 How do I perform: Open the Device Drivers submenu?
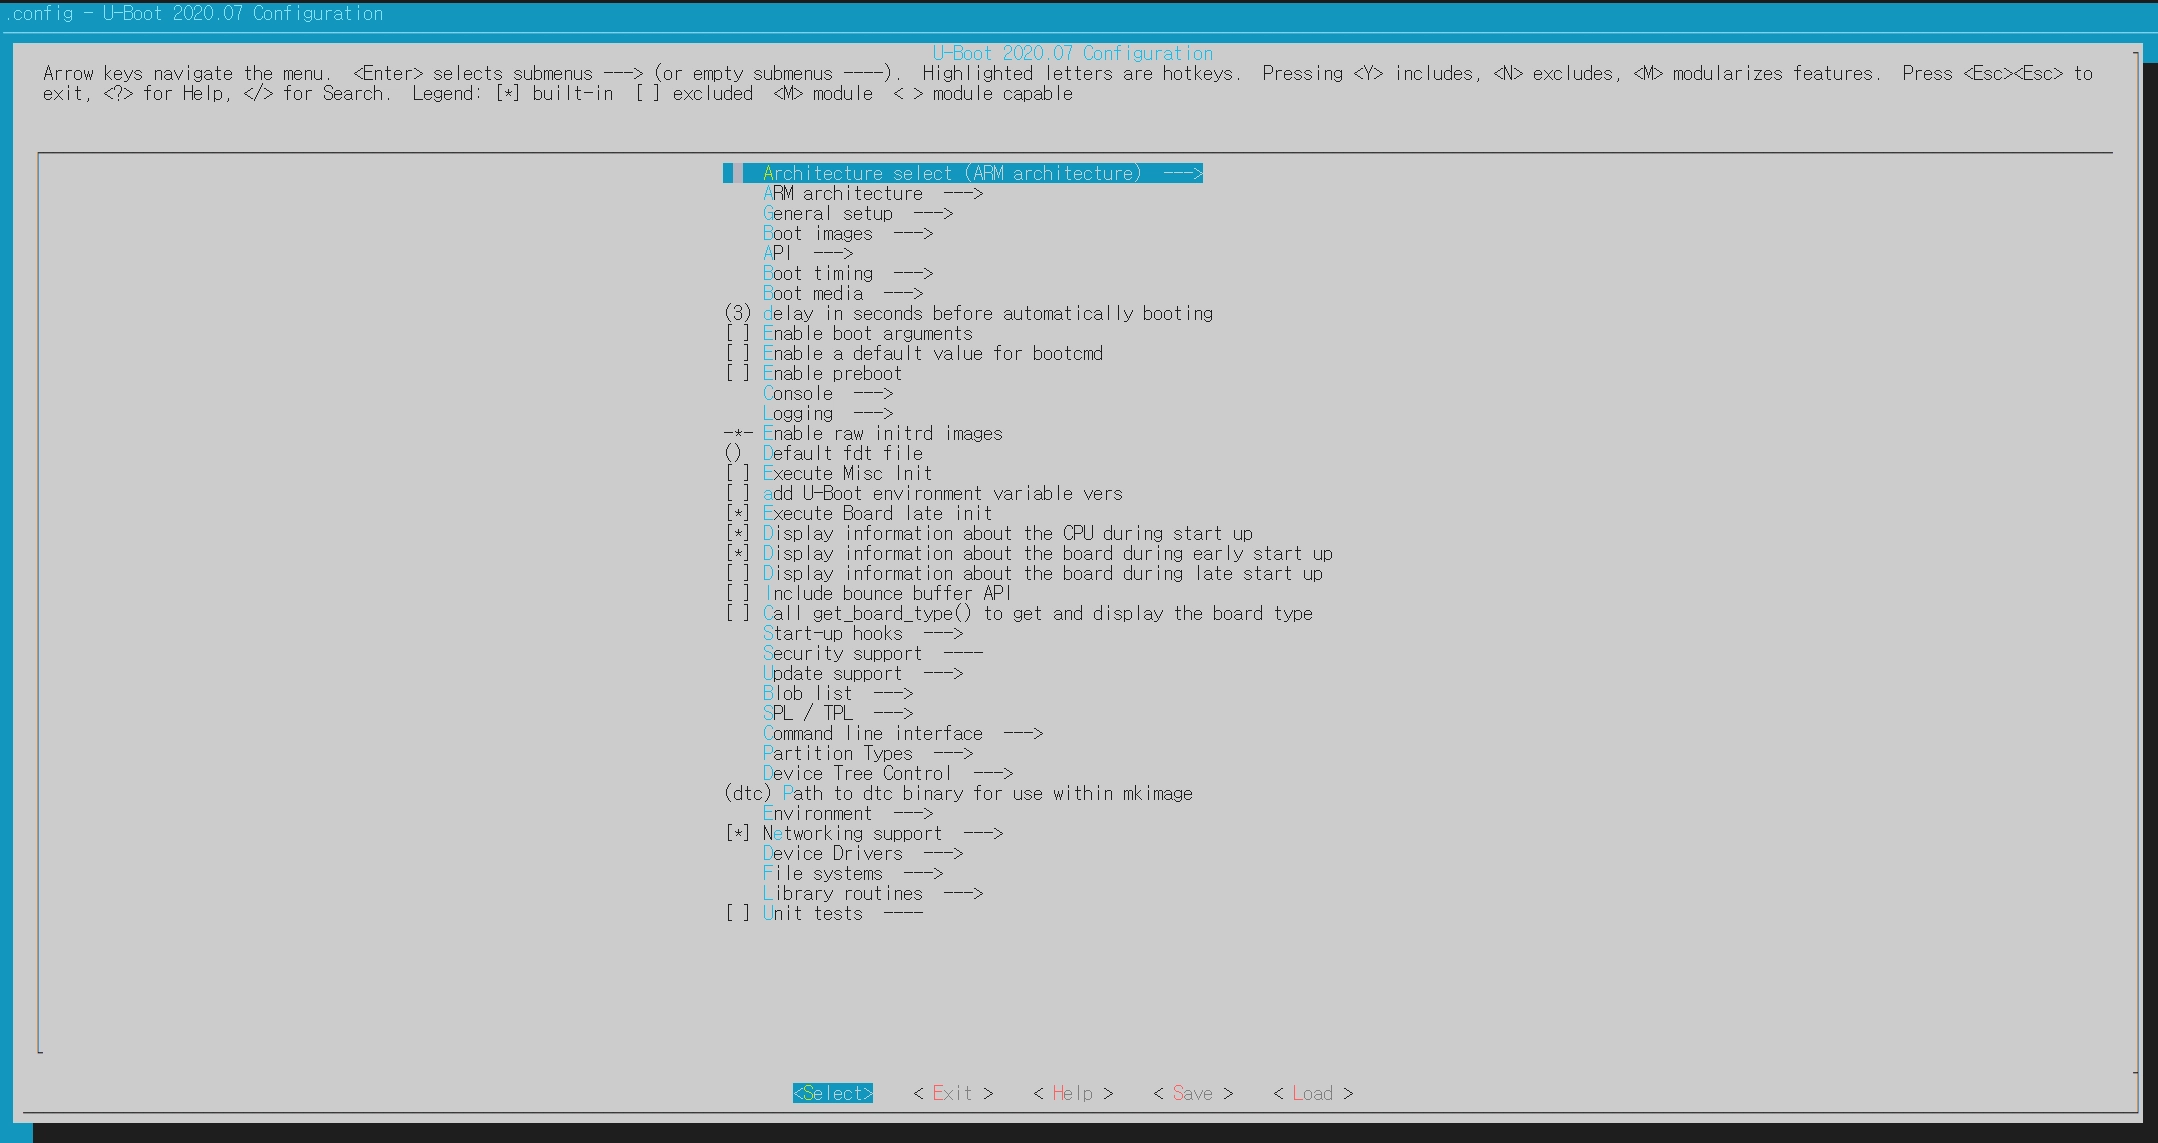pyautogui.click(x=863, y=853)
